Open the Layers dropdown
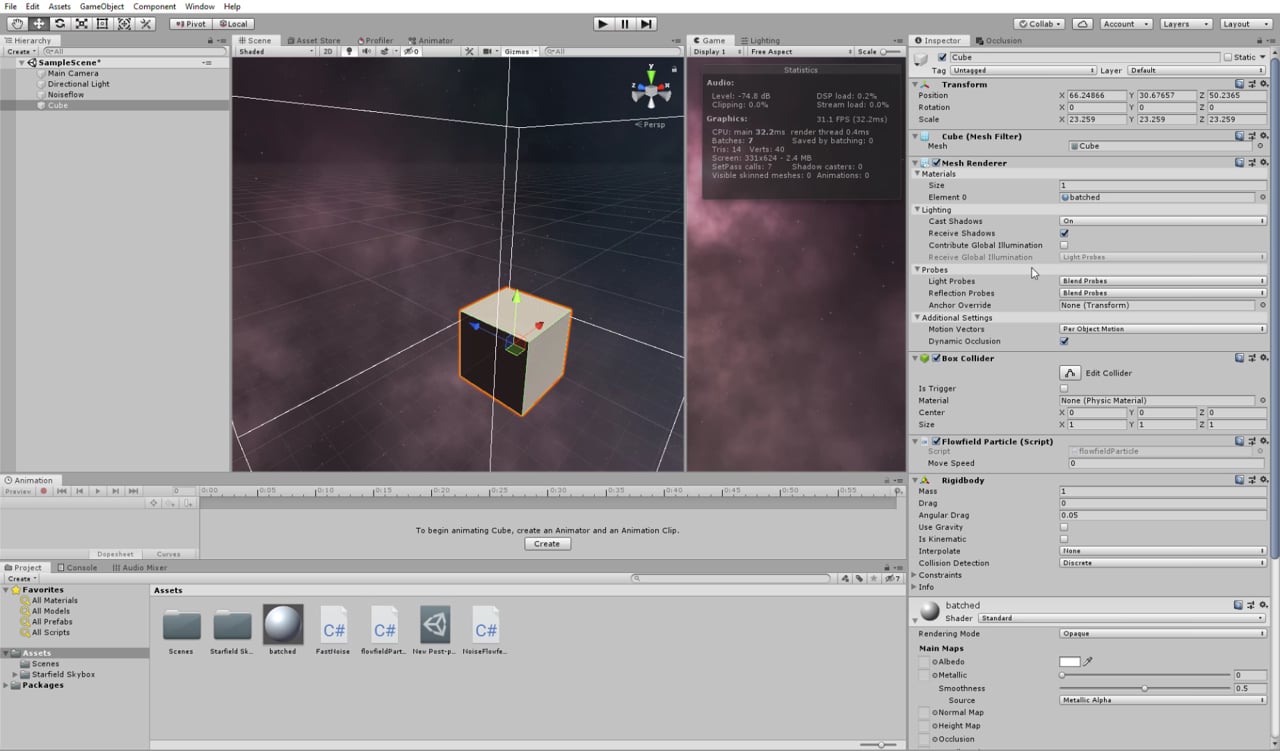This screenshot has height=751, width=1280. pos(1185,23)
